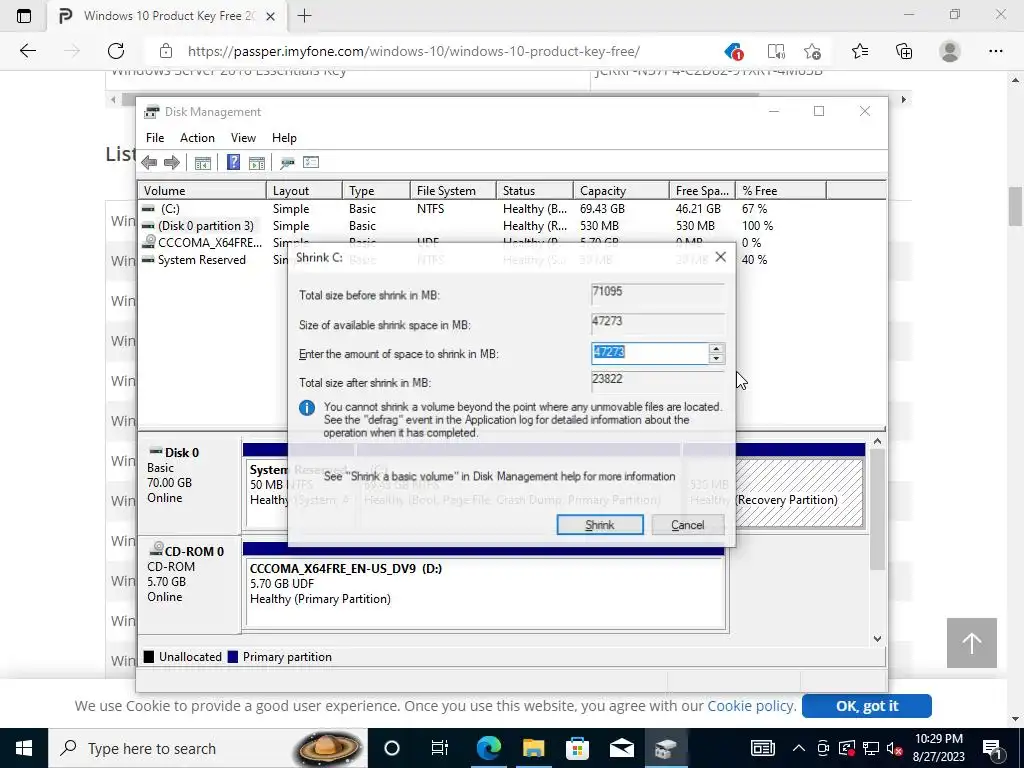Viewport: 1024px width, 768px height.
Task: Click the Forward arrow in Disk Management toolbar
Action: 172,163
